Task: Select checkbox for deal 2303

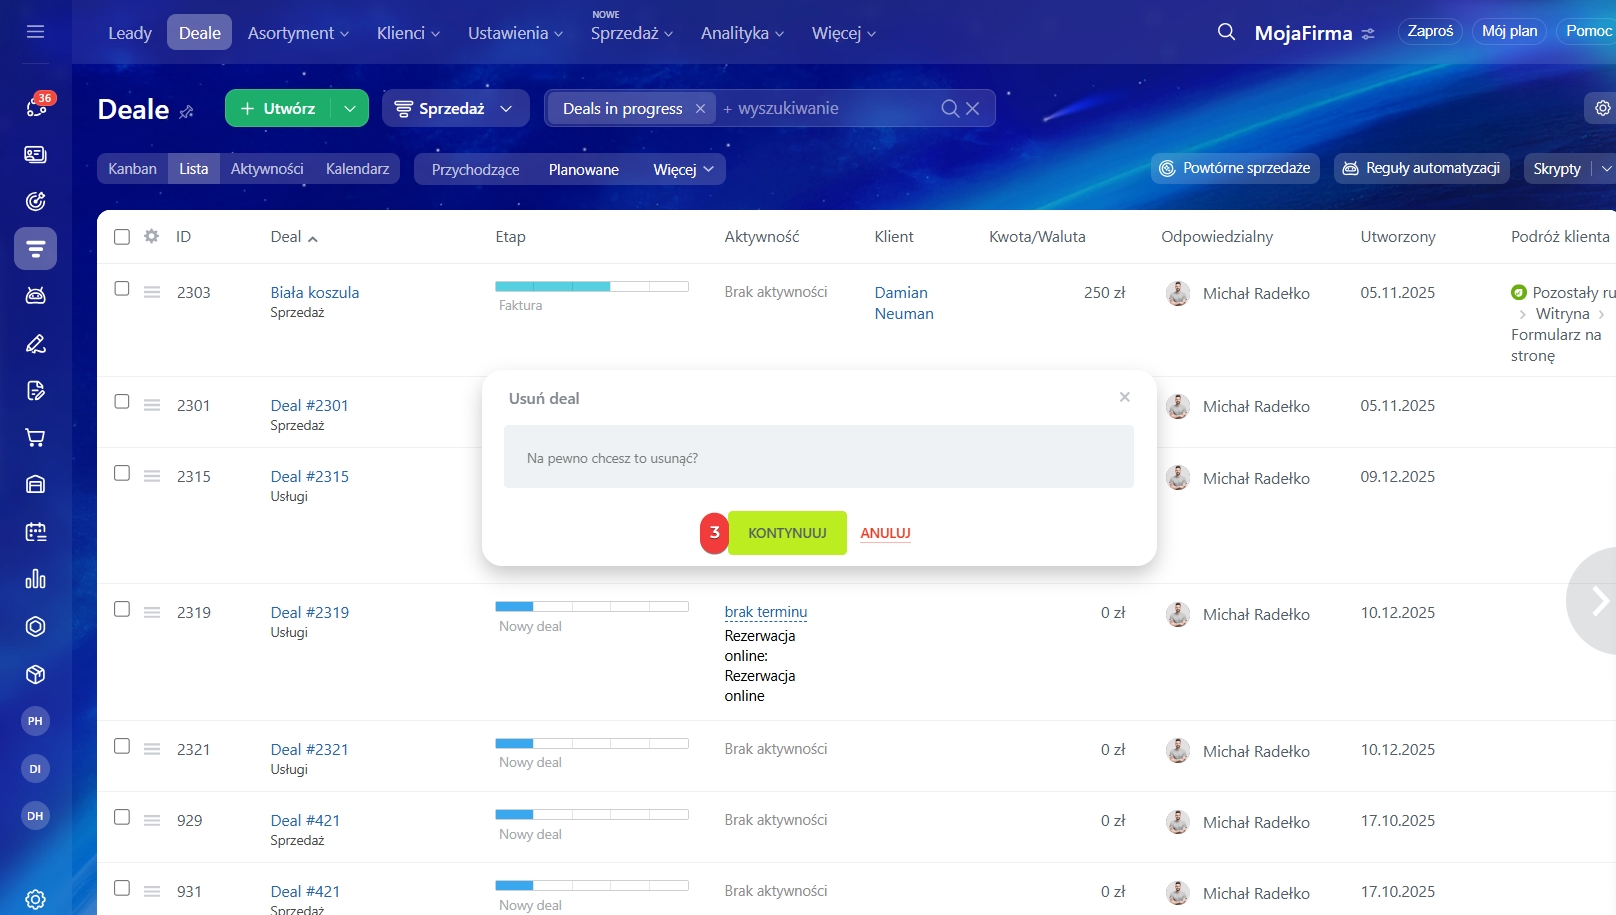Action: 122,289
